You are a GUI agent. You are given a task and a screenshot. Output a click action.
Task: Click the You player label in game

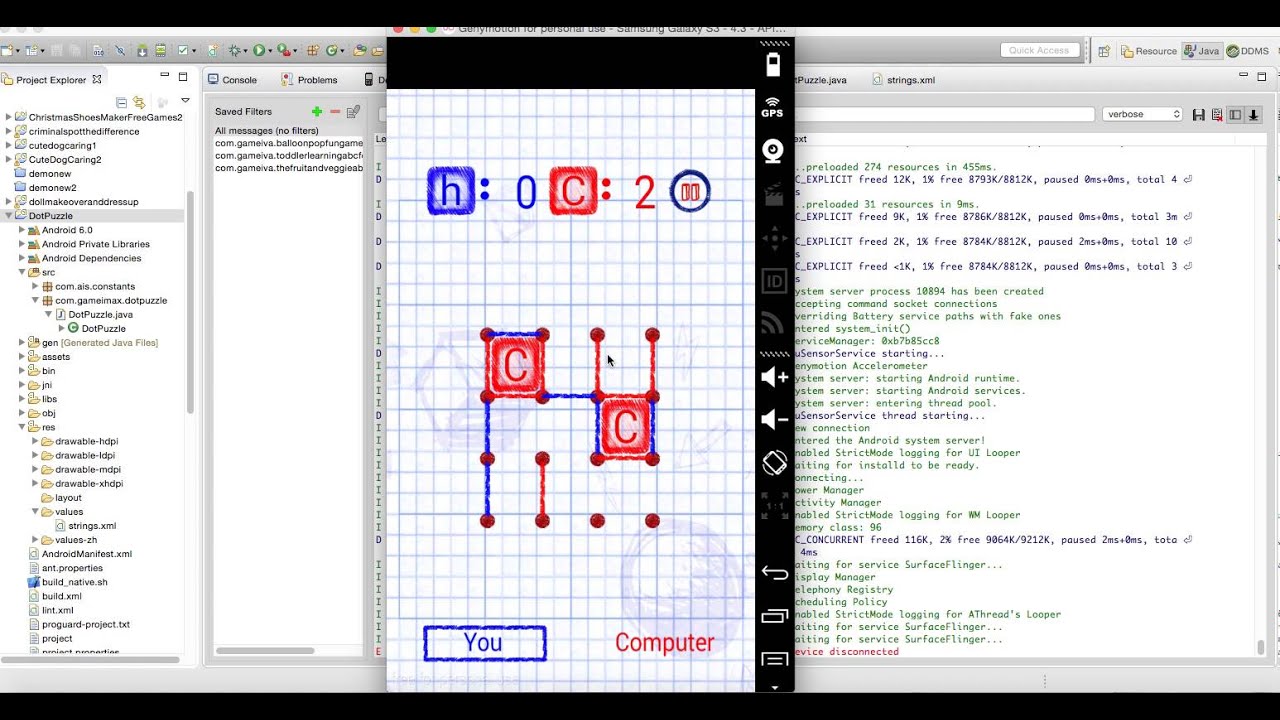click(x=484, y=643)
